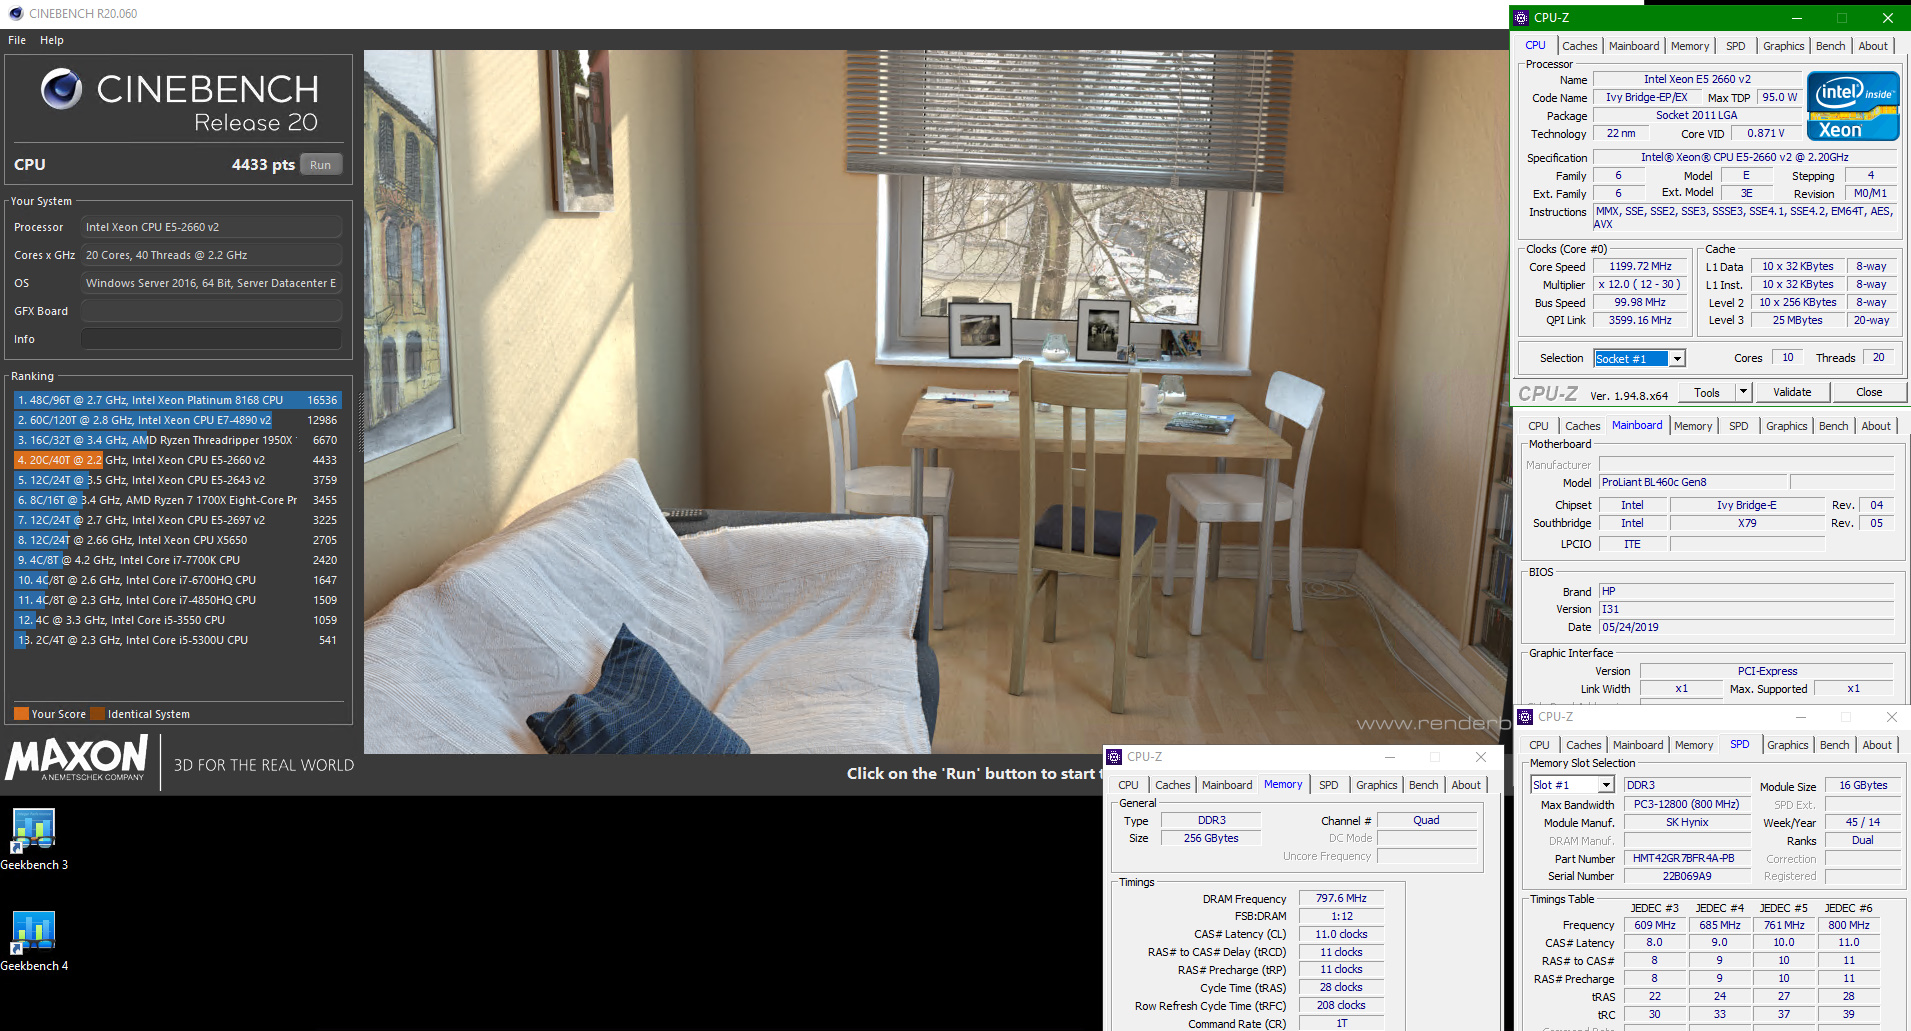Close the SPD CPU-Z window
Viewport: 1911px width, 1031px height.
[1891, 717]
